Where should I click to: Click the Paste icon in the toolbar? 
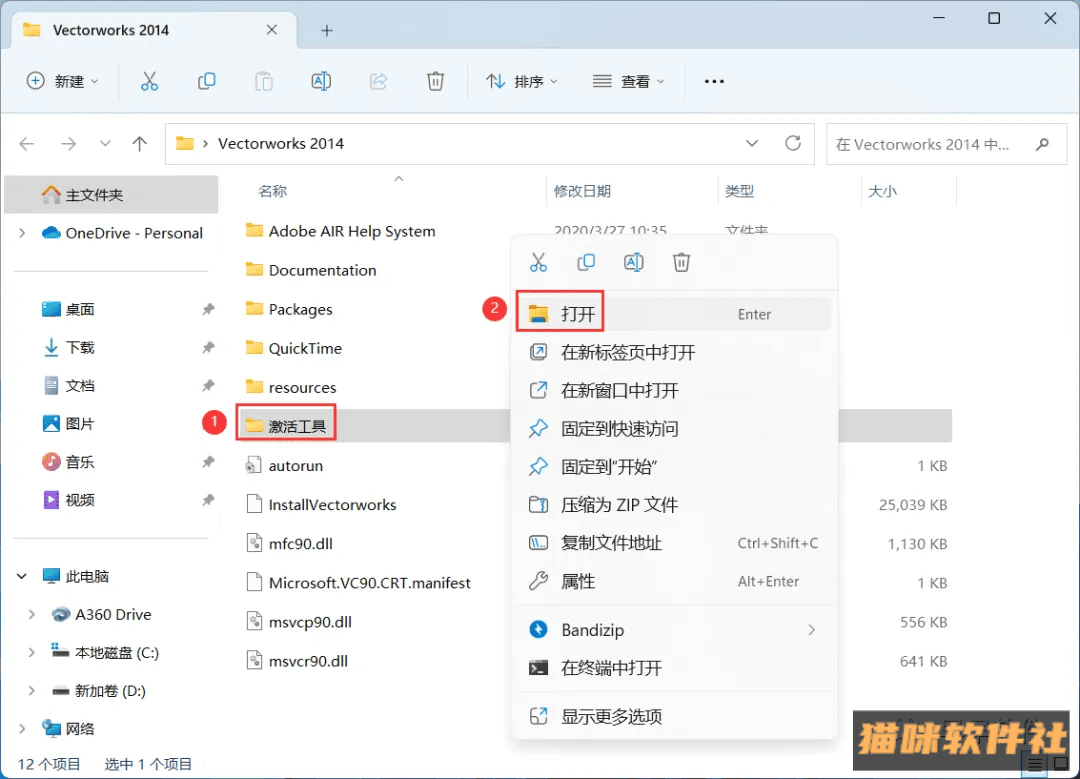tap(264, 81)
